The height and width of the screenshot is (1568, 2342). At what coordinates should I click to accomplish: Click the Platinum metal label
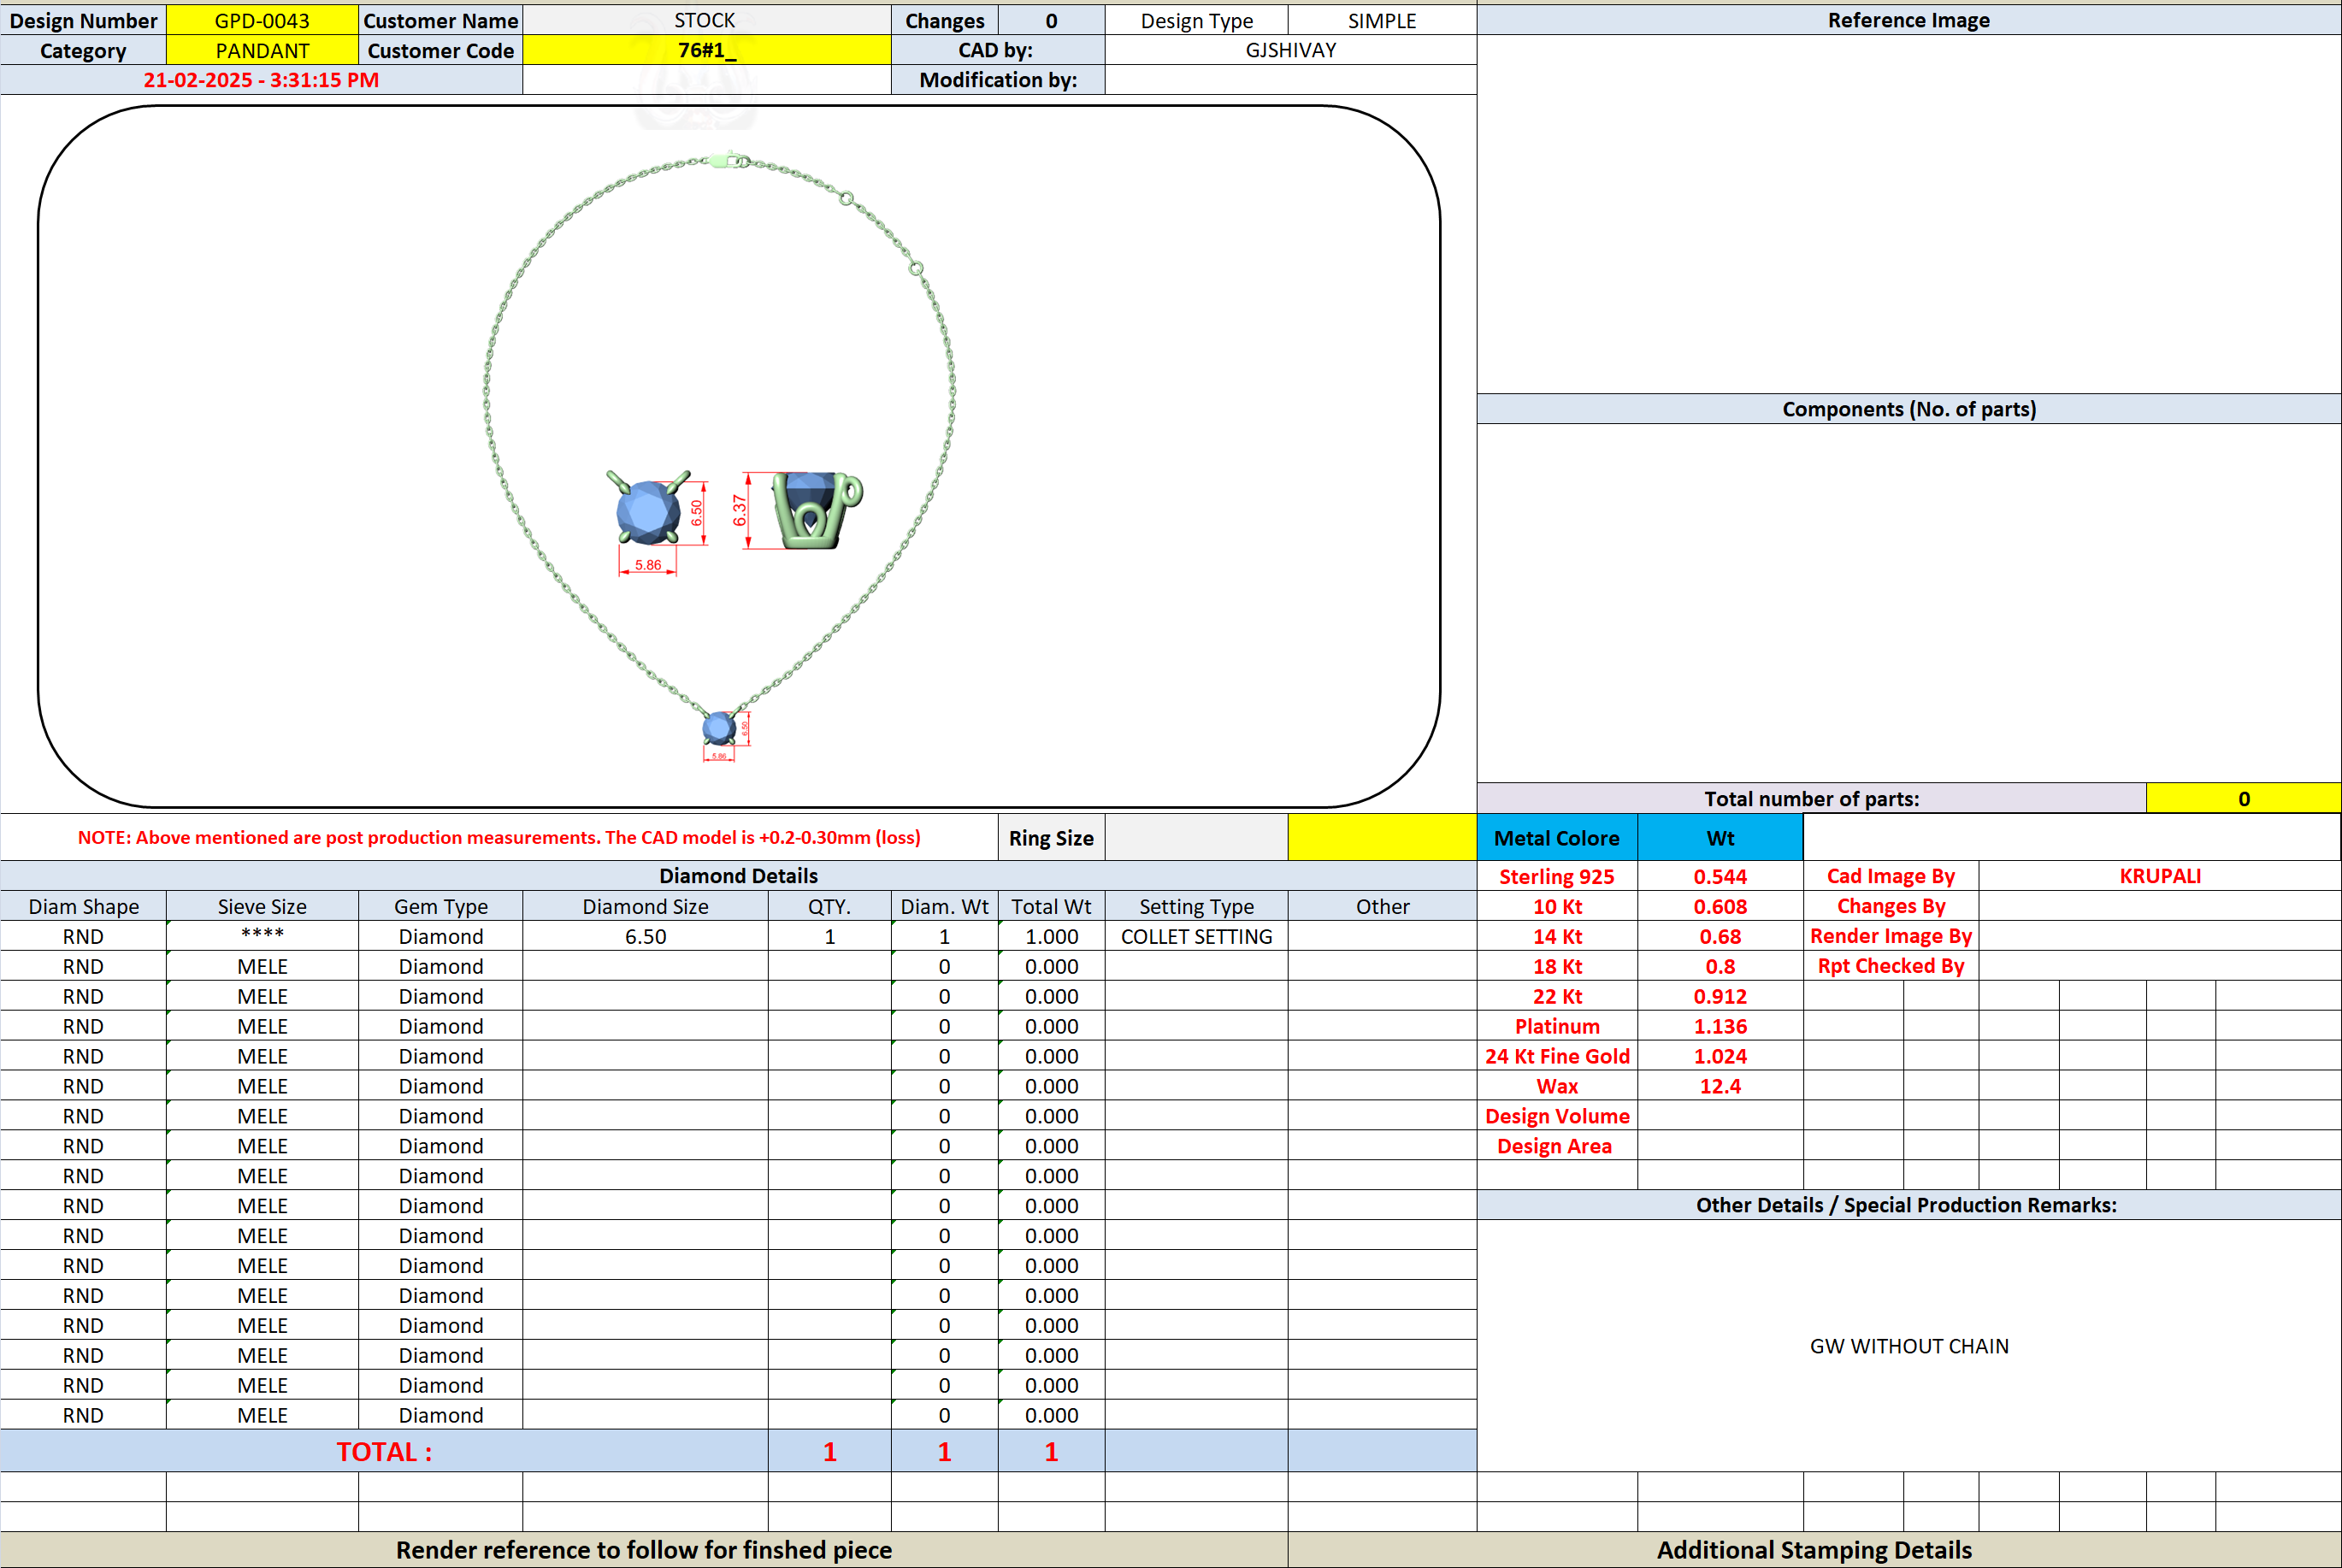pos(1557,1026)
